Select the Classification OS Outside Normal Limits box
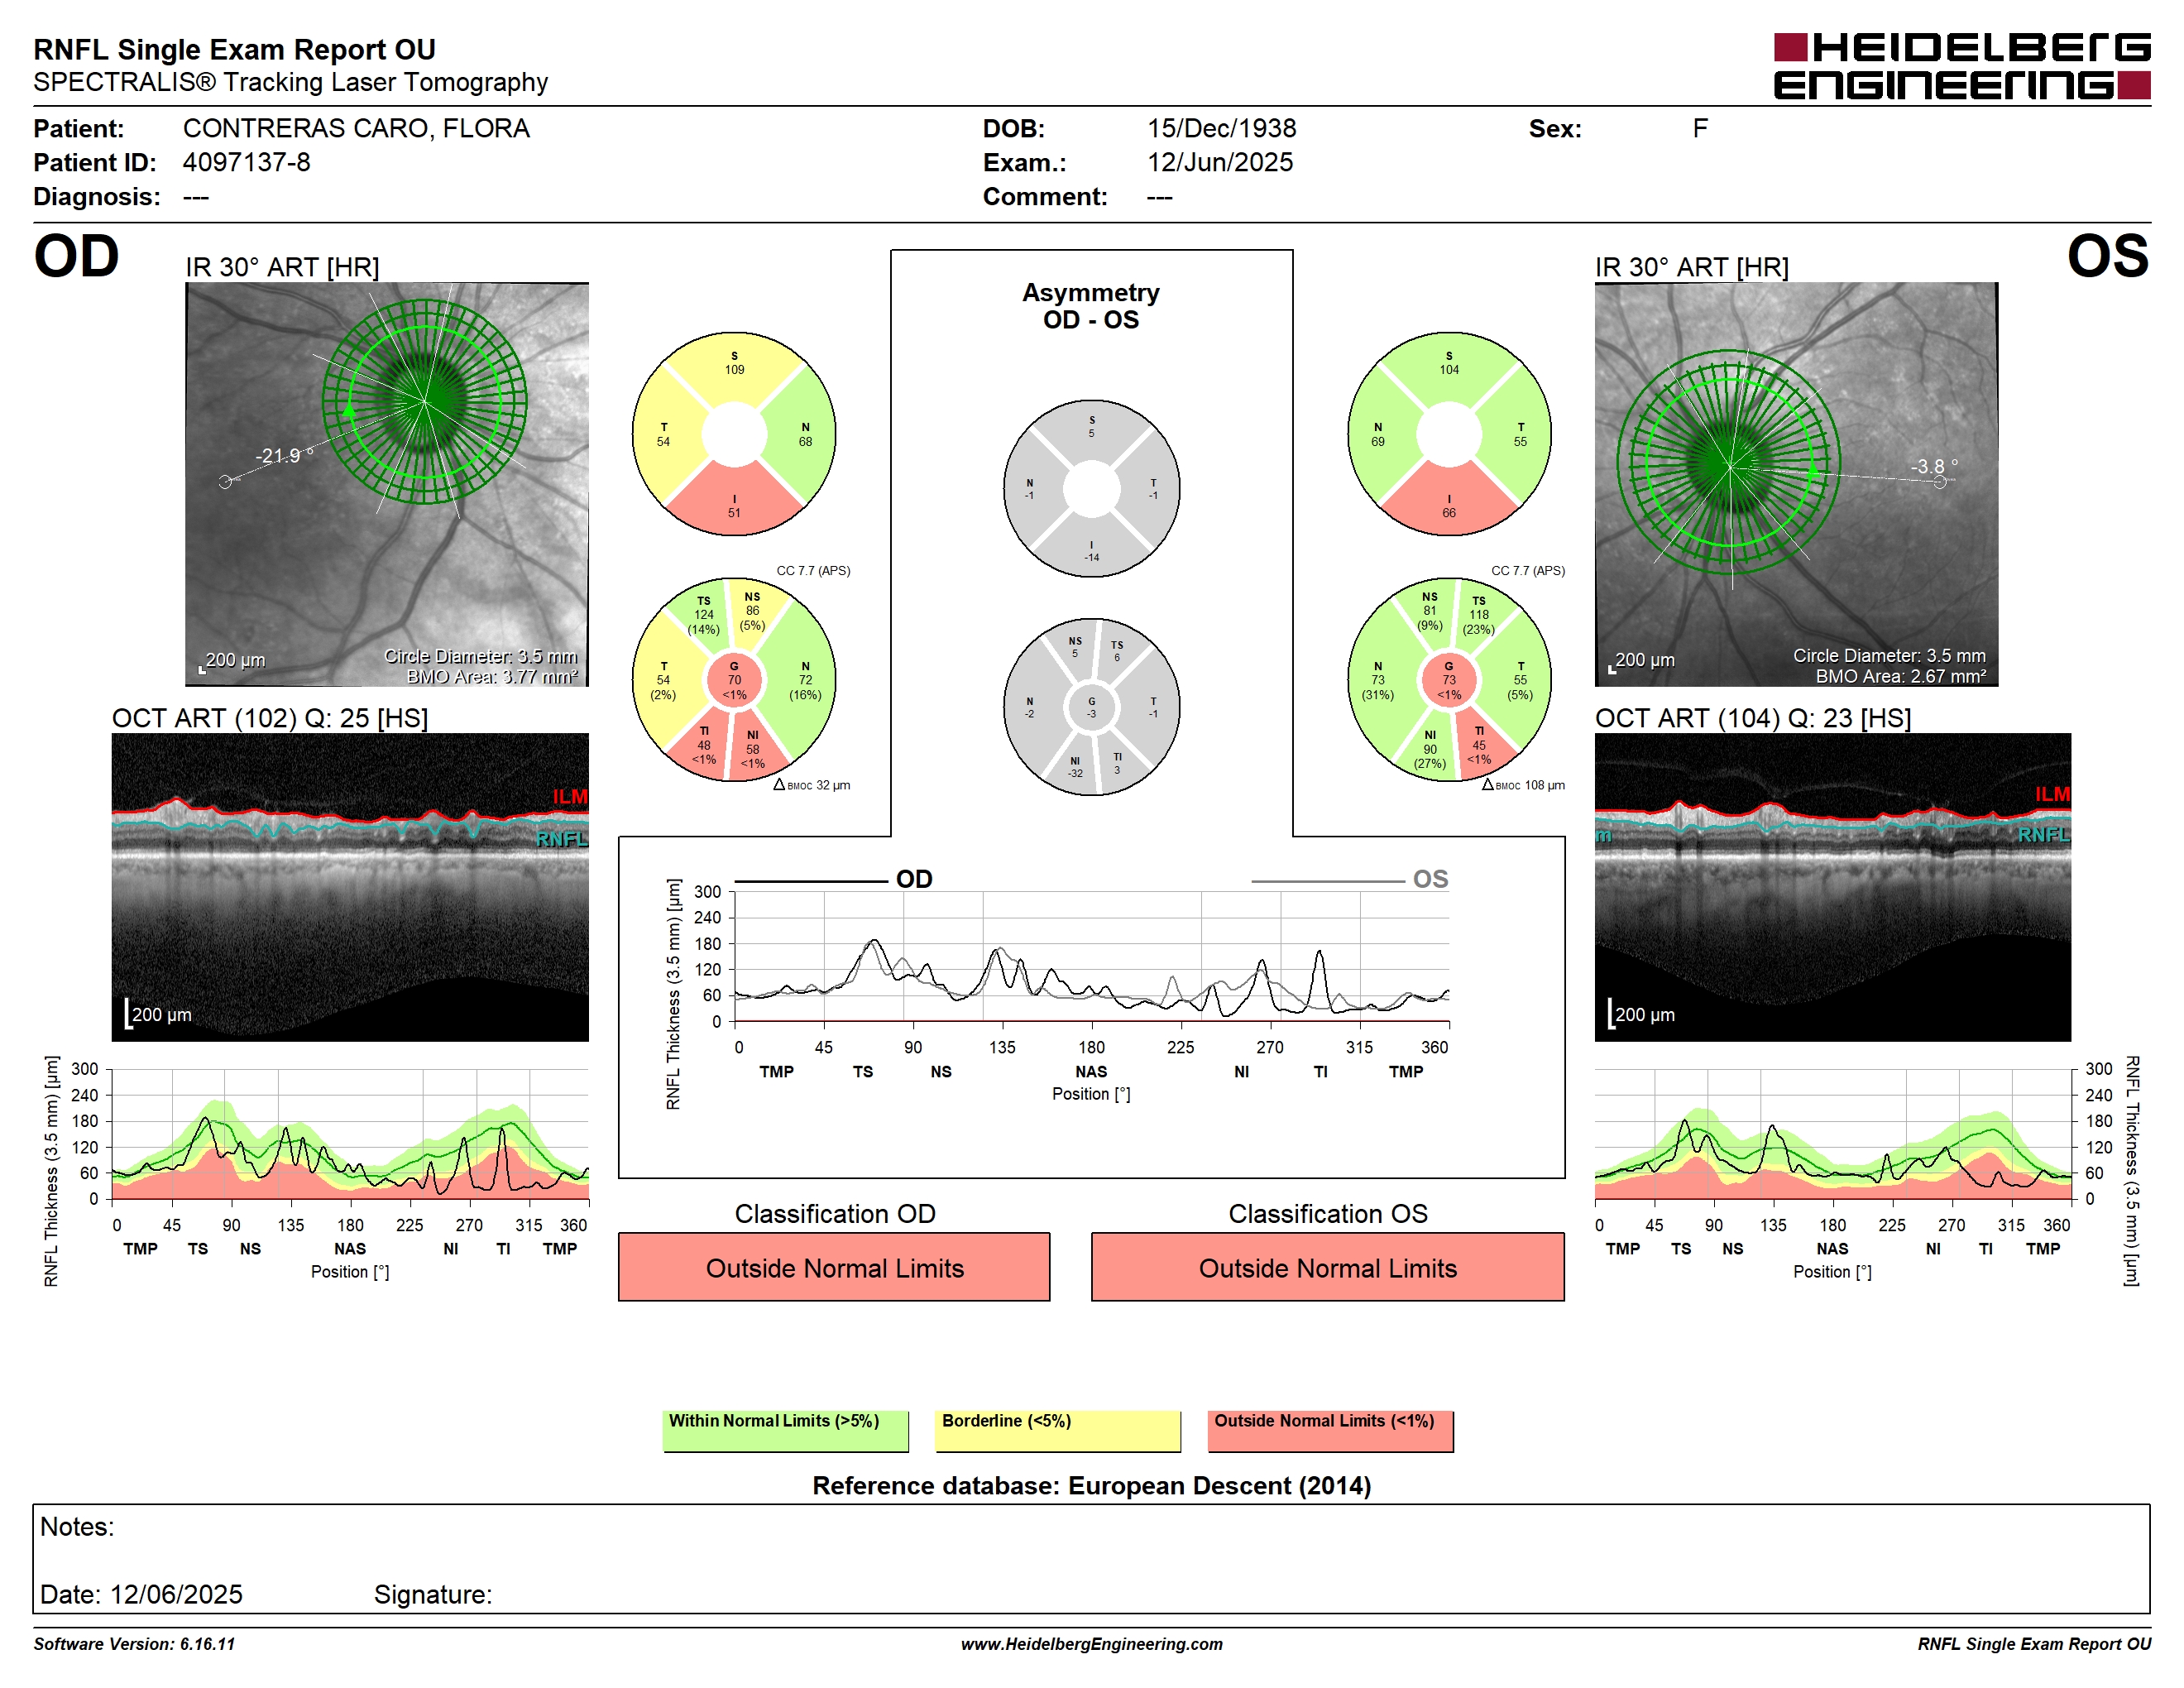 coord(1327,1267)
